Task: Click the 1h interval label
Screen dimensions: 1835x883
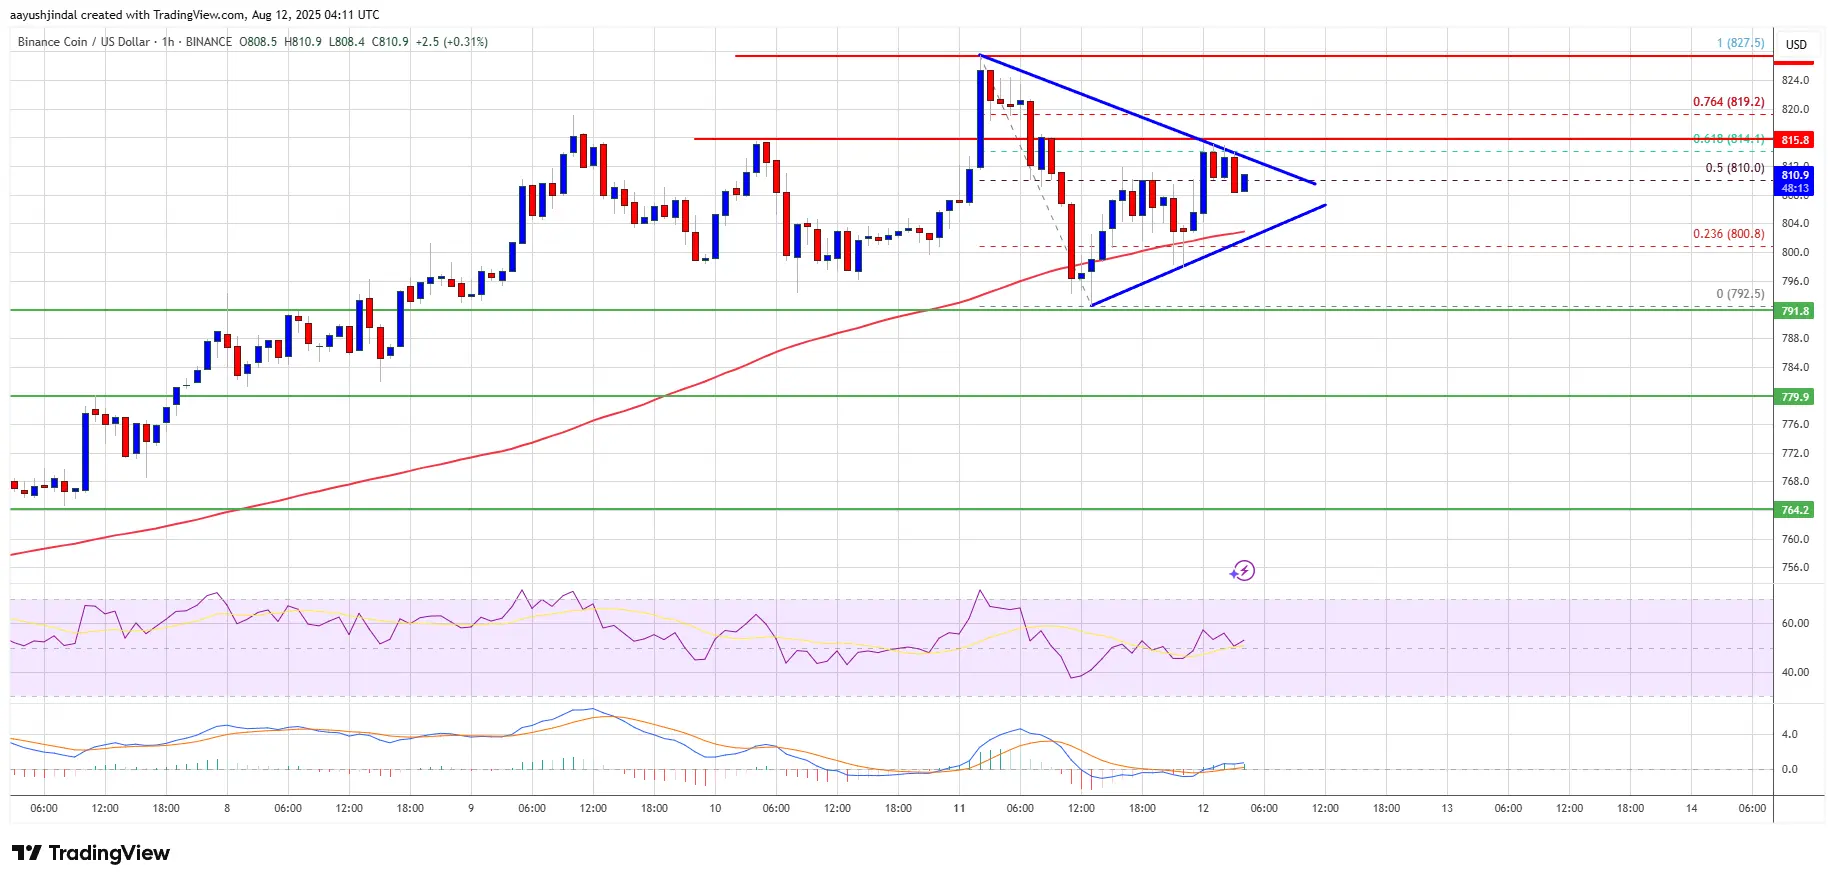Action: point(168,42)
